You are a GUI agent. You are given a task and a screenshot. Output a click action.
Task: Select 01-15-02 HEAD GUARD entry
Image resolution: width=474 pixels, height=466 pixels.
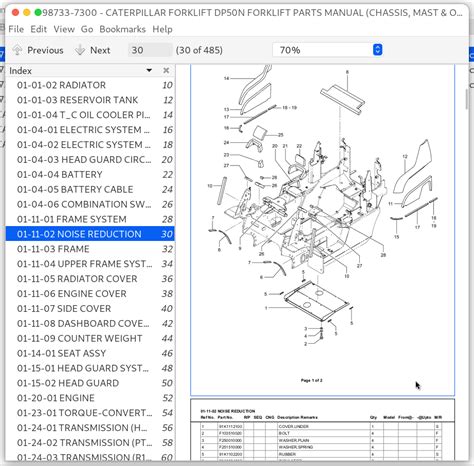tap(90, 383)
